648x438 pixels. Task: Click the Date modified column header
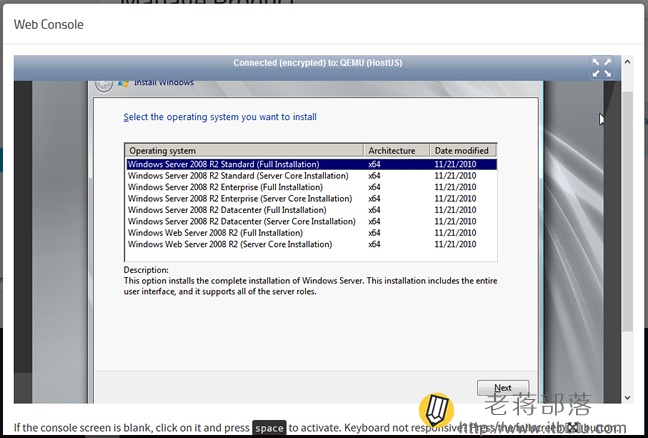pyautogui.click(x=463, y=150)
